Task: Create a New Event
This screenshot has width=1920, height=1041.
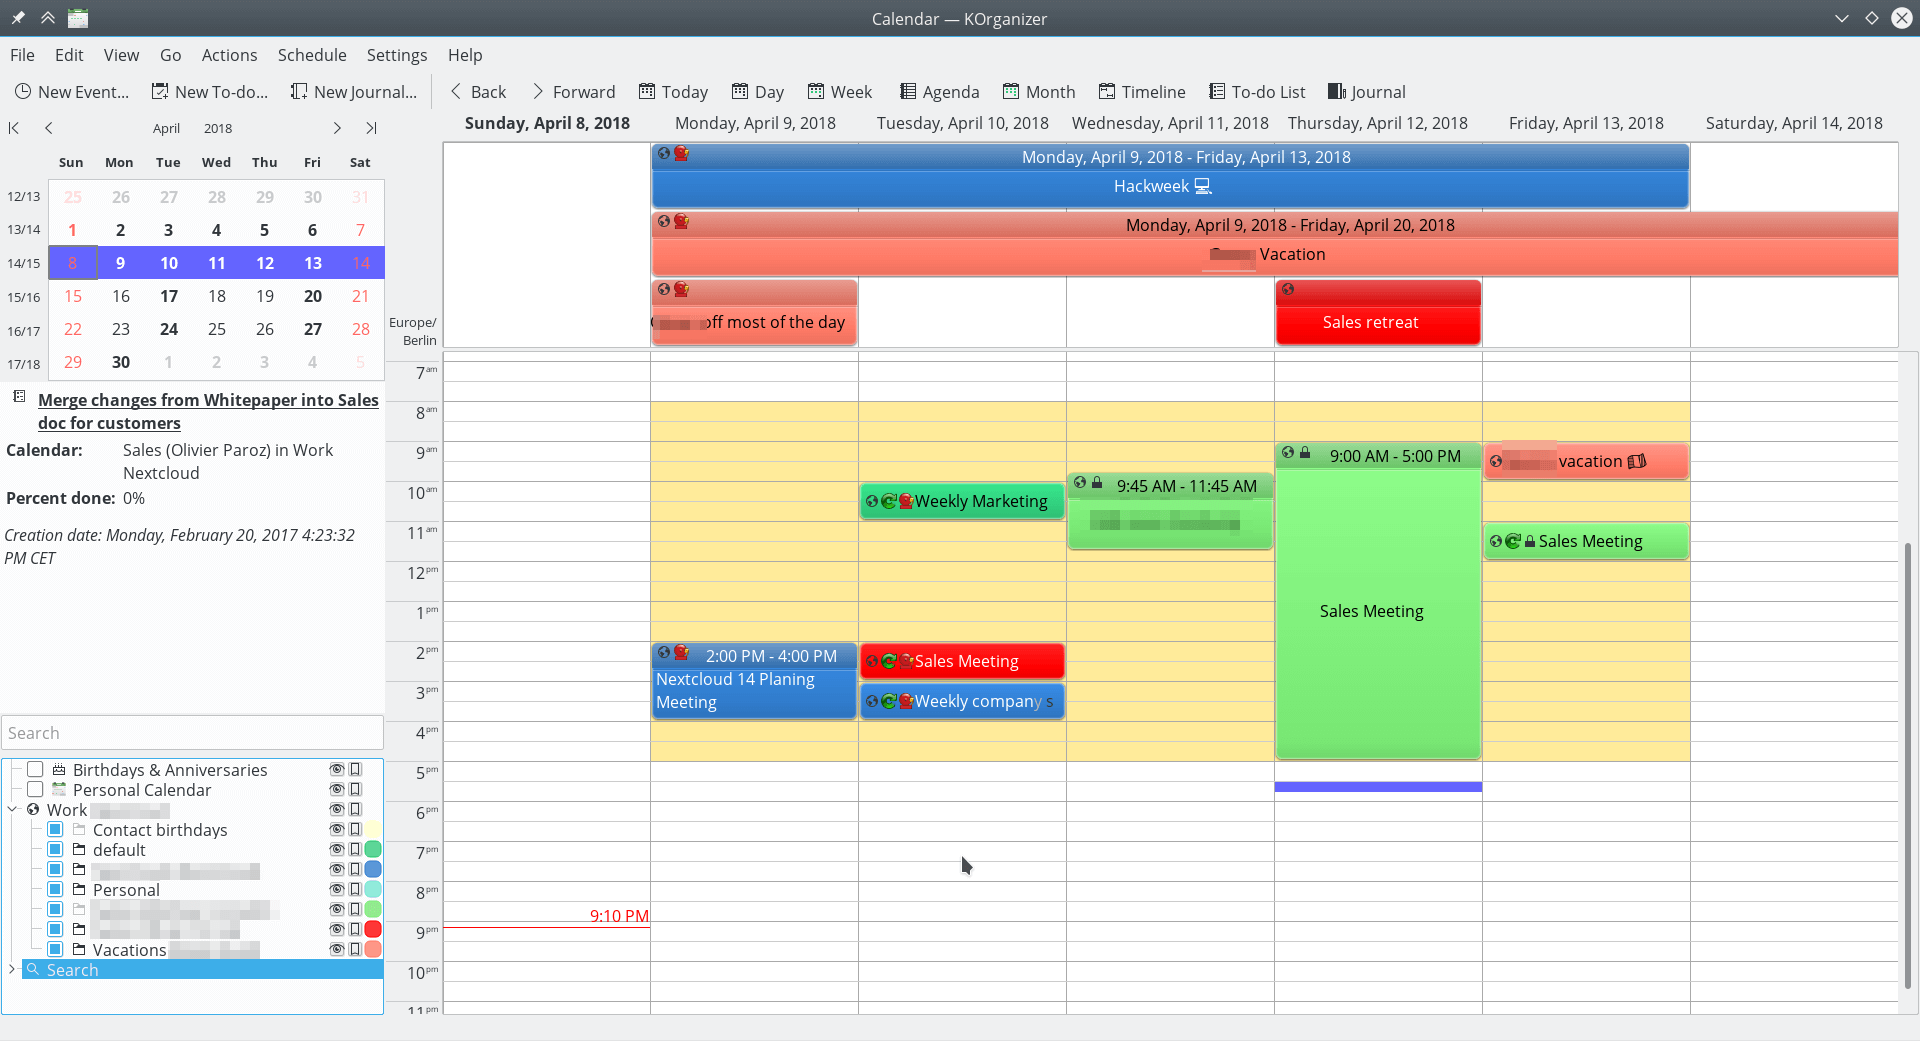Action: point(72,91)
